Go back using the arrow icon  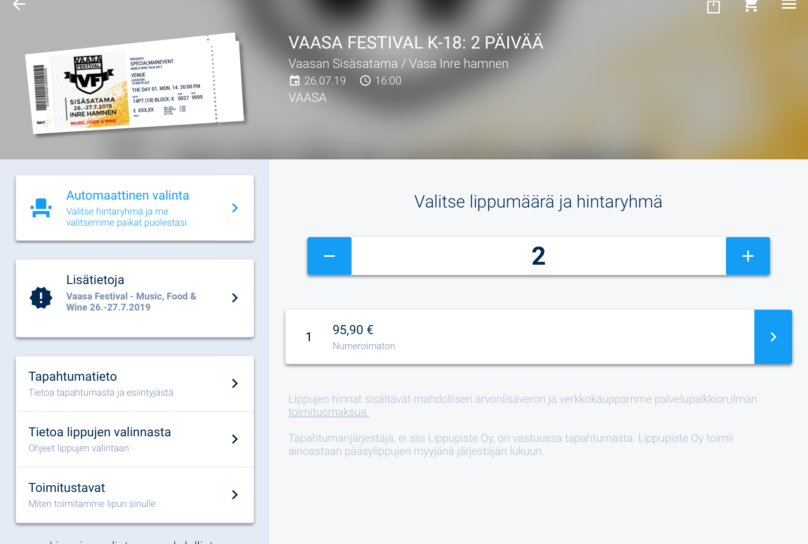point(19,5)
